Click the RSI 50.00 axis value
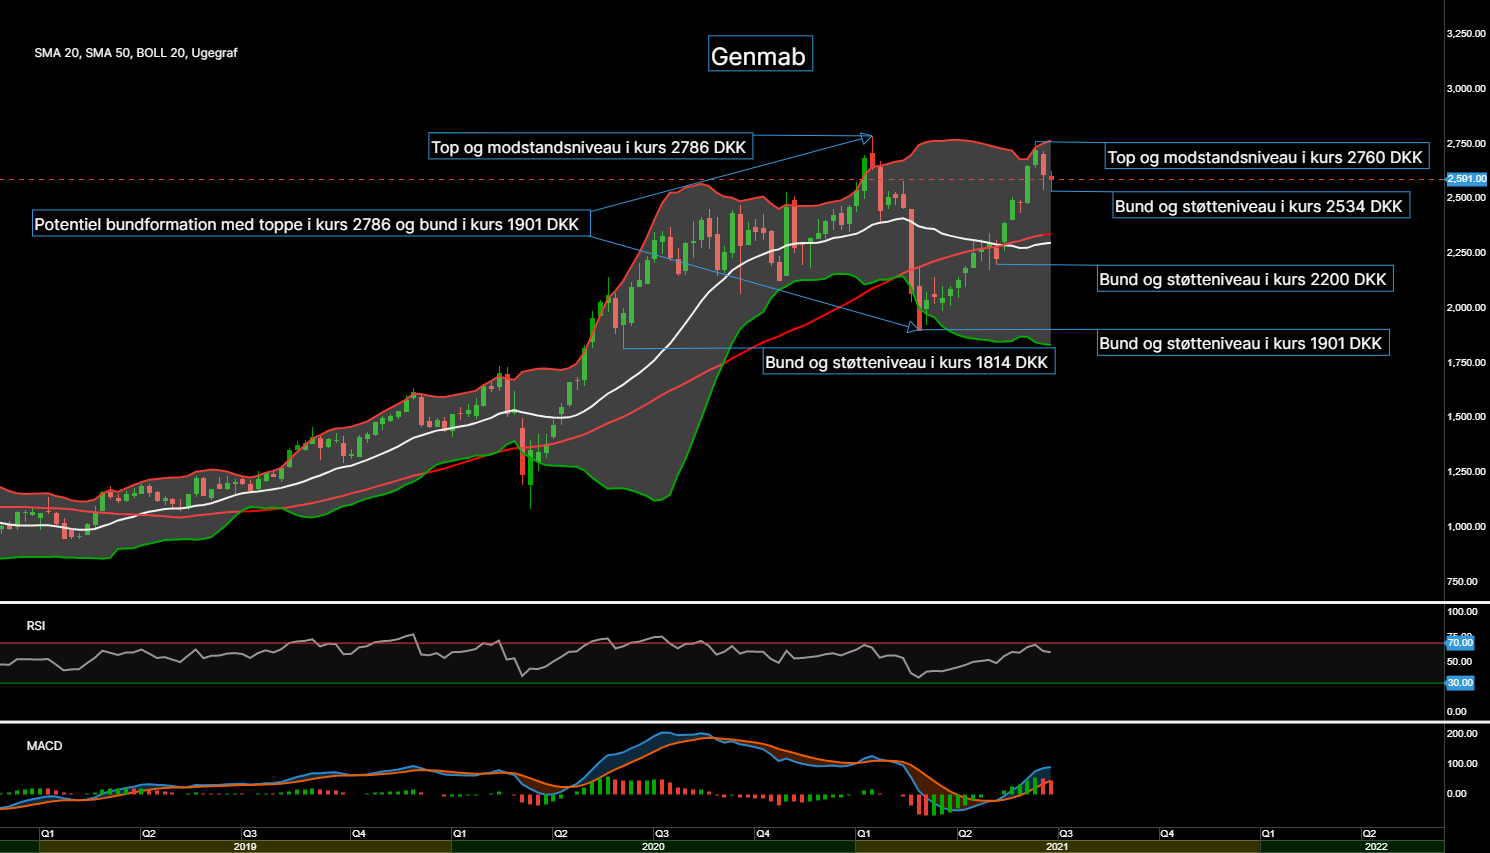This screenshot has height=853, width=1490. click(1459, 662)
